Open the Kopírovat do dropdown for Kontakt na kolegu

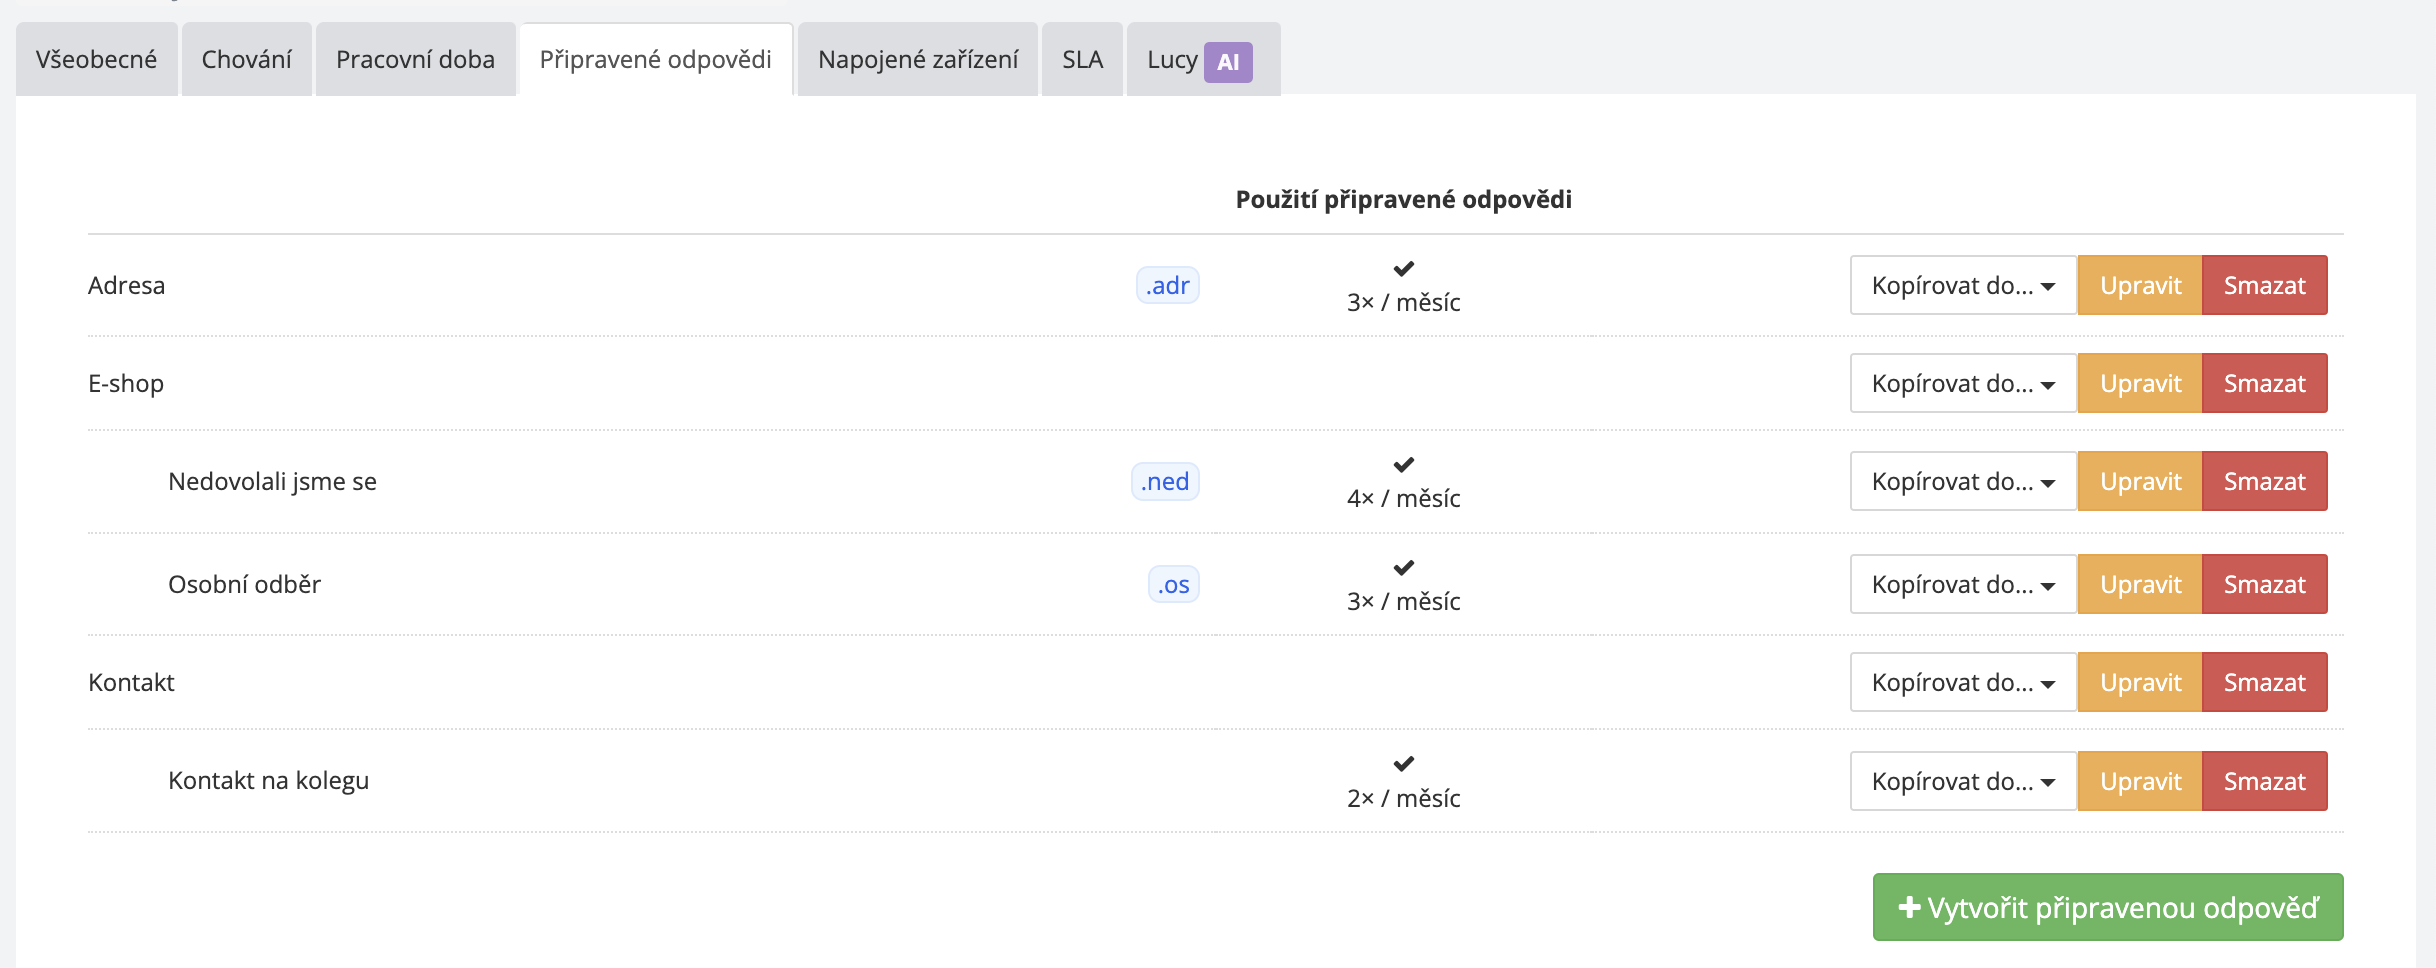(1962, 781)
